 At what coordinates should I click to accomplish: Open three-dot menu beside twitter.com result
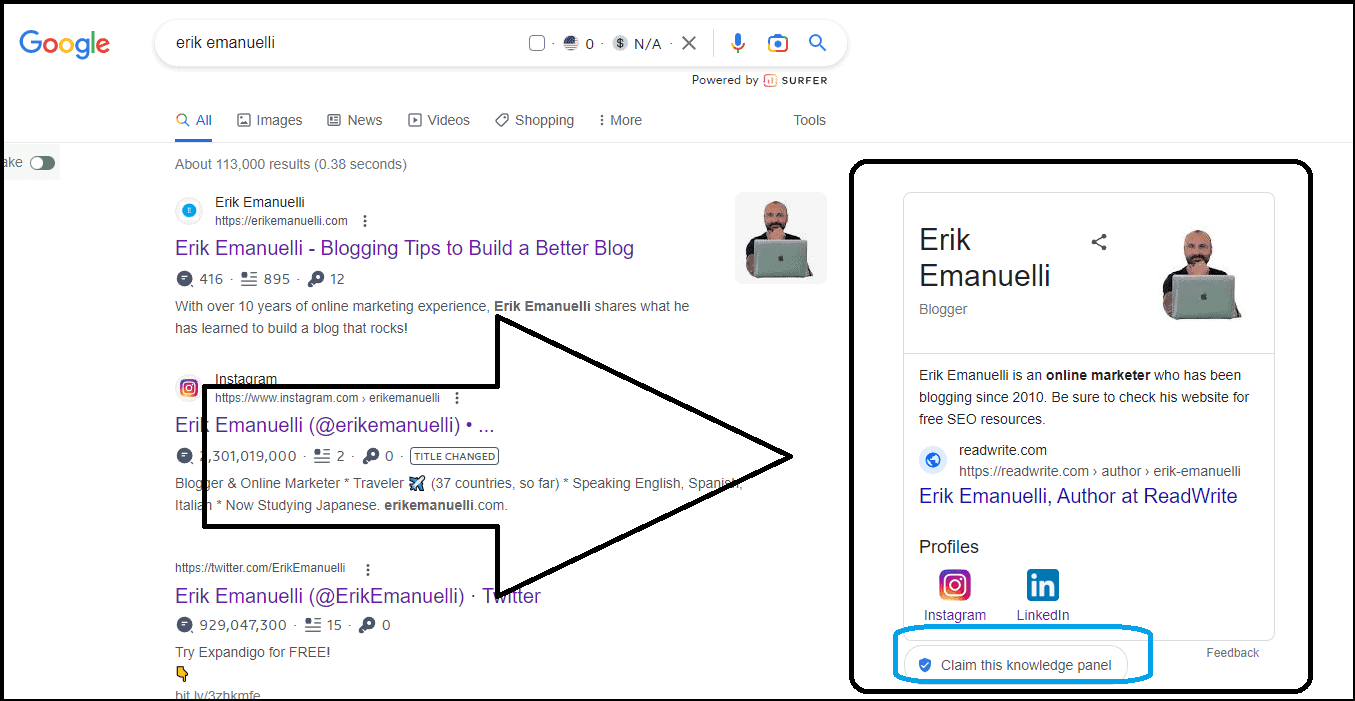368,569
